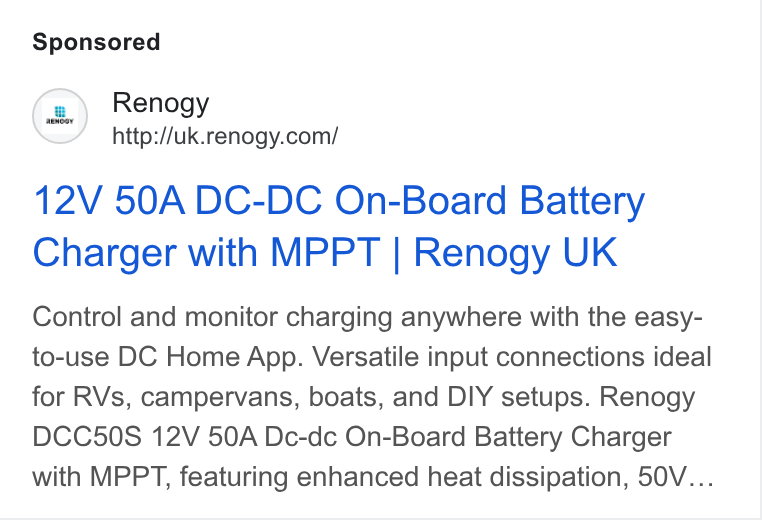The image size is (762, 520).
Task: Click 'DIY setups' in the description
Action: point(519,397)
